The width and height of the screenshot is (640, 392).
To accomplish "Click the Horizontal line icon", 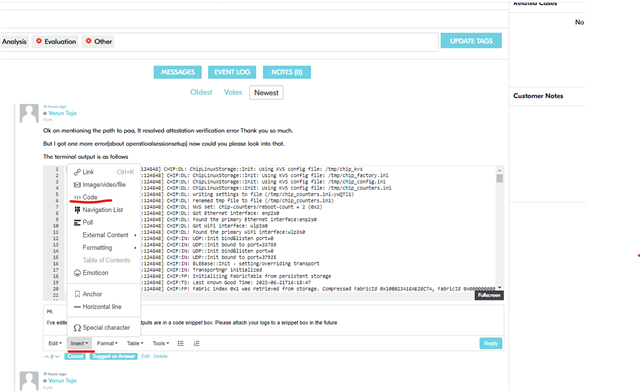I will point(77,307).
